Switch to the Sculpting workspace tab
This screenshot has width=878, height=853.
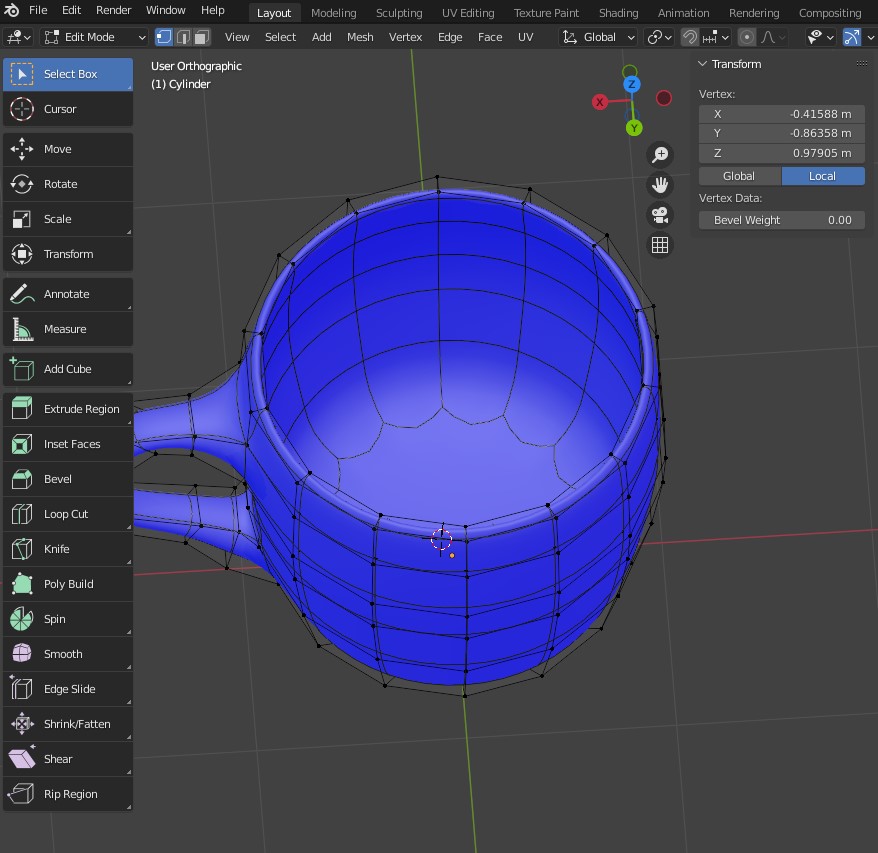(398, 13)
